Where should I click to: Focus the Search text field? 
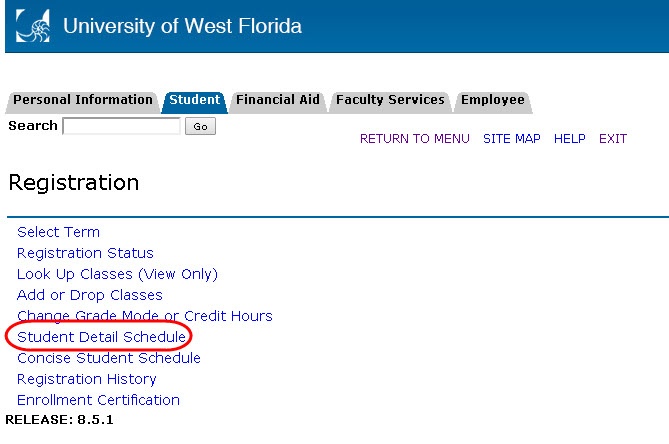tap(122, 126)
